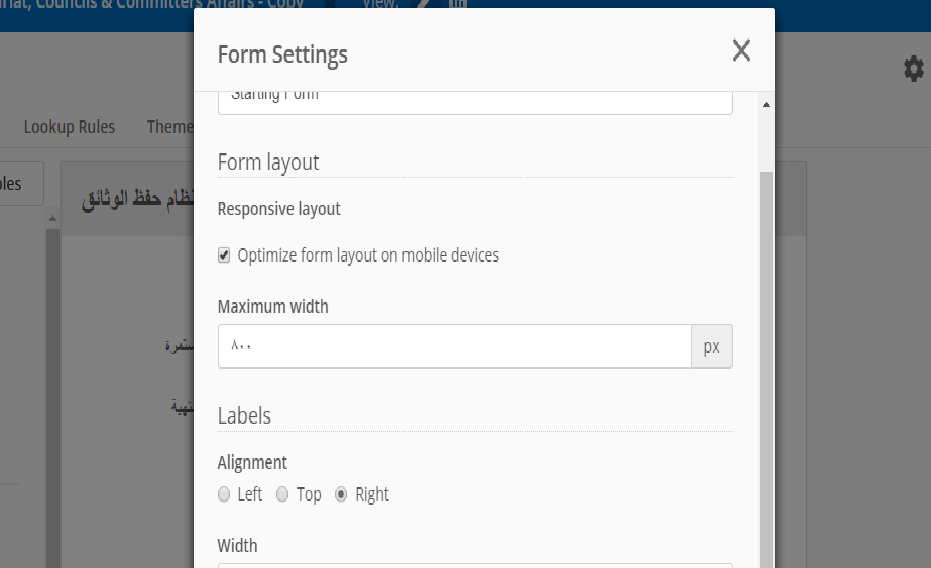Click the Optimize form layout label text
The image size is (931, 568).
pyautogui.click(x=368, y=255)
